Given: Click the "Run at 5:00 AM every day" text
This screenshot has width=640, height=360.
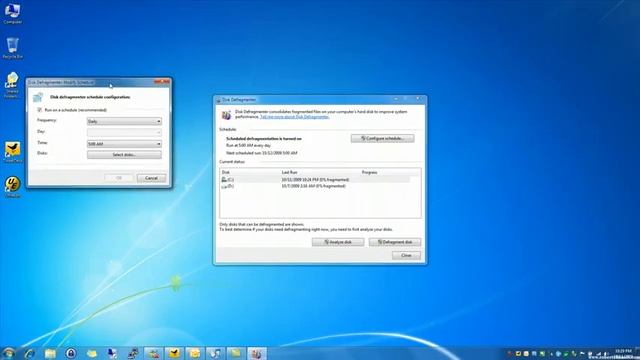Looking at the screenshot, I should coord(248,145).
